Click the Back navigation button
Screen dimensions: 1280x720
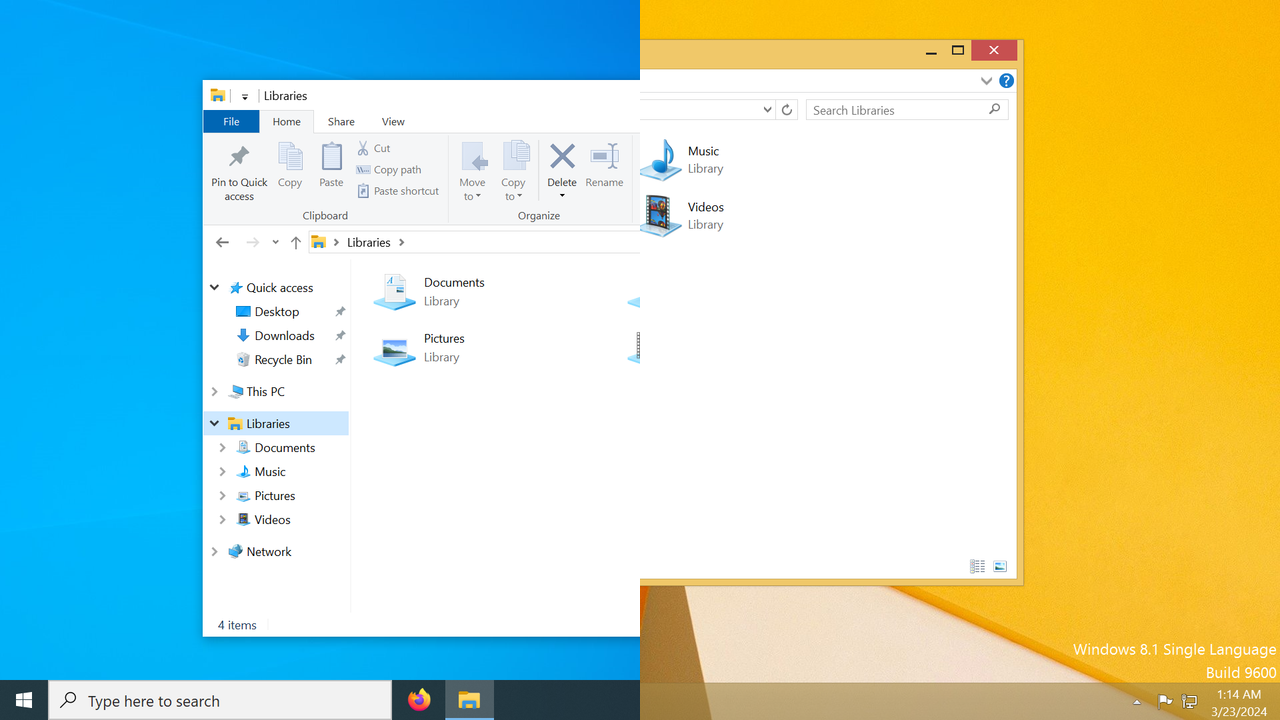[x=222, y=242]
